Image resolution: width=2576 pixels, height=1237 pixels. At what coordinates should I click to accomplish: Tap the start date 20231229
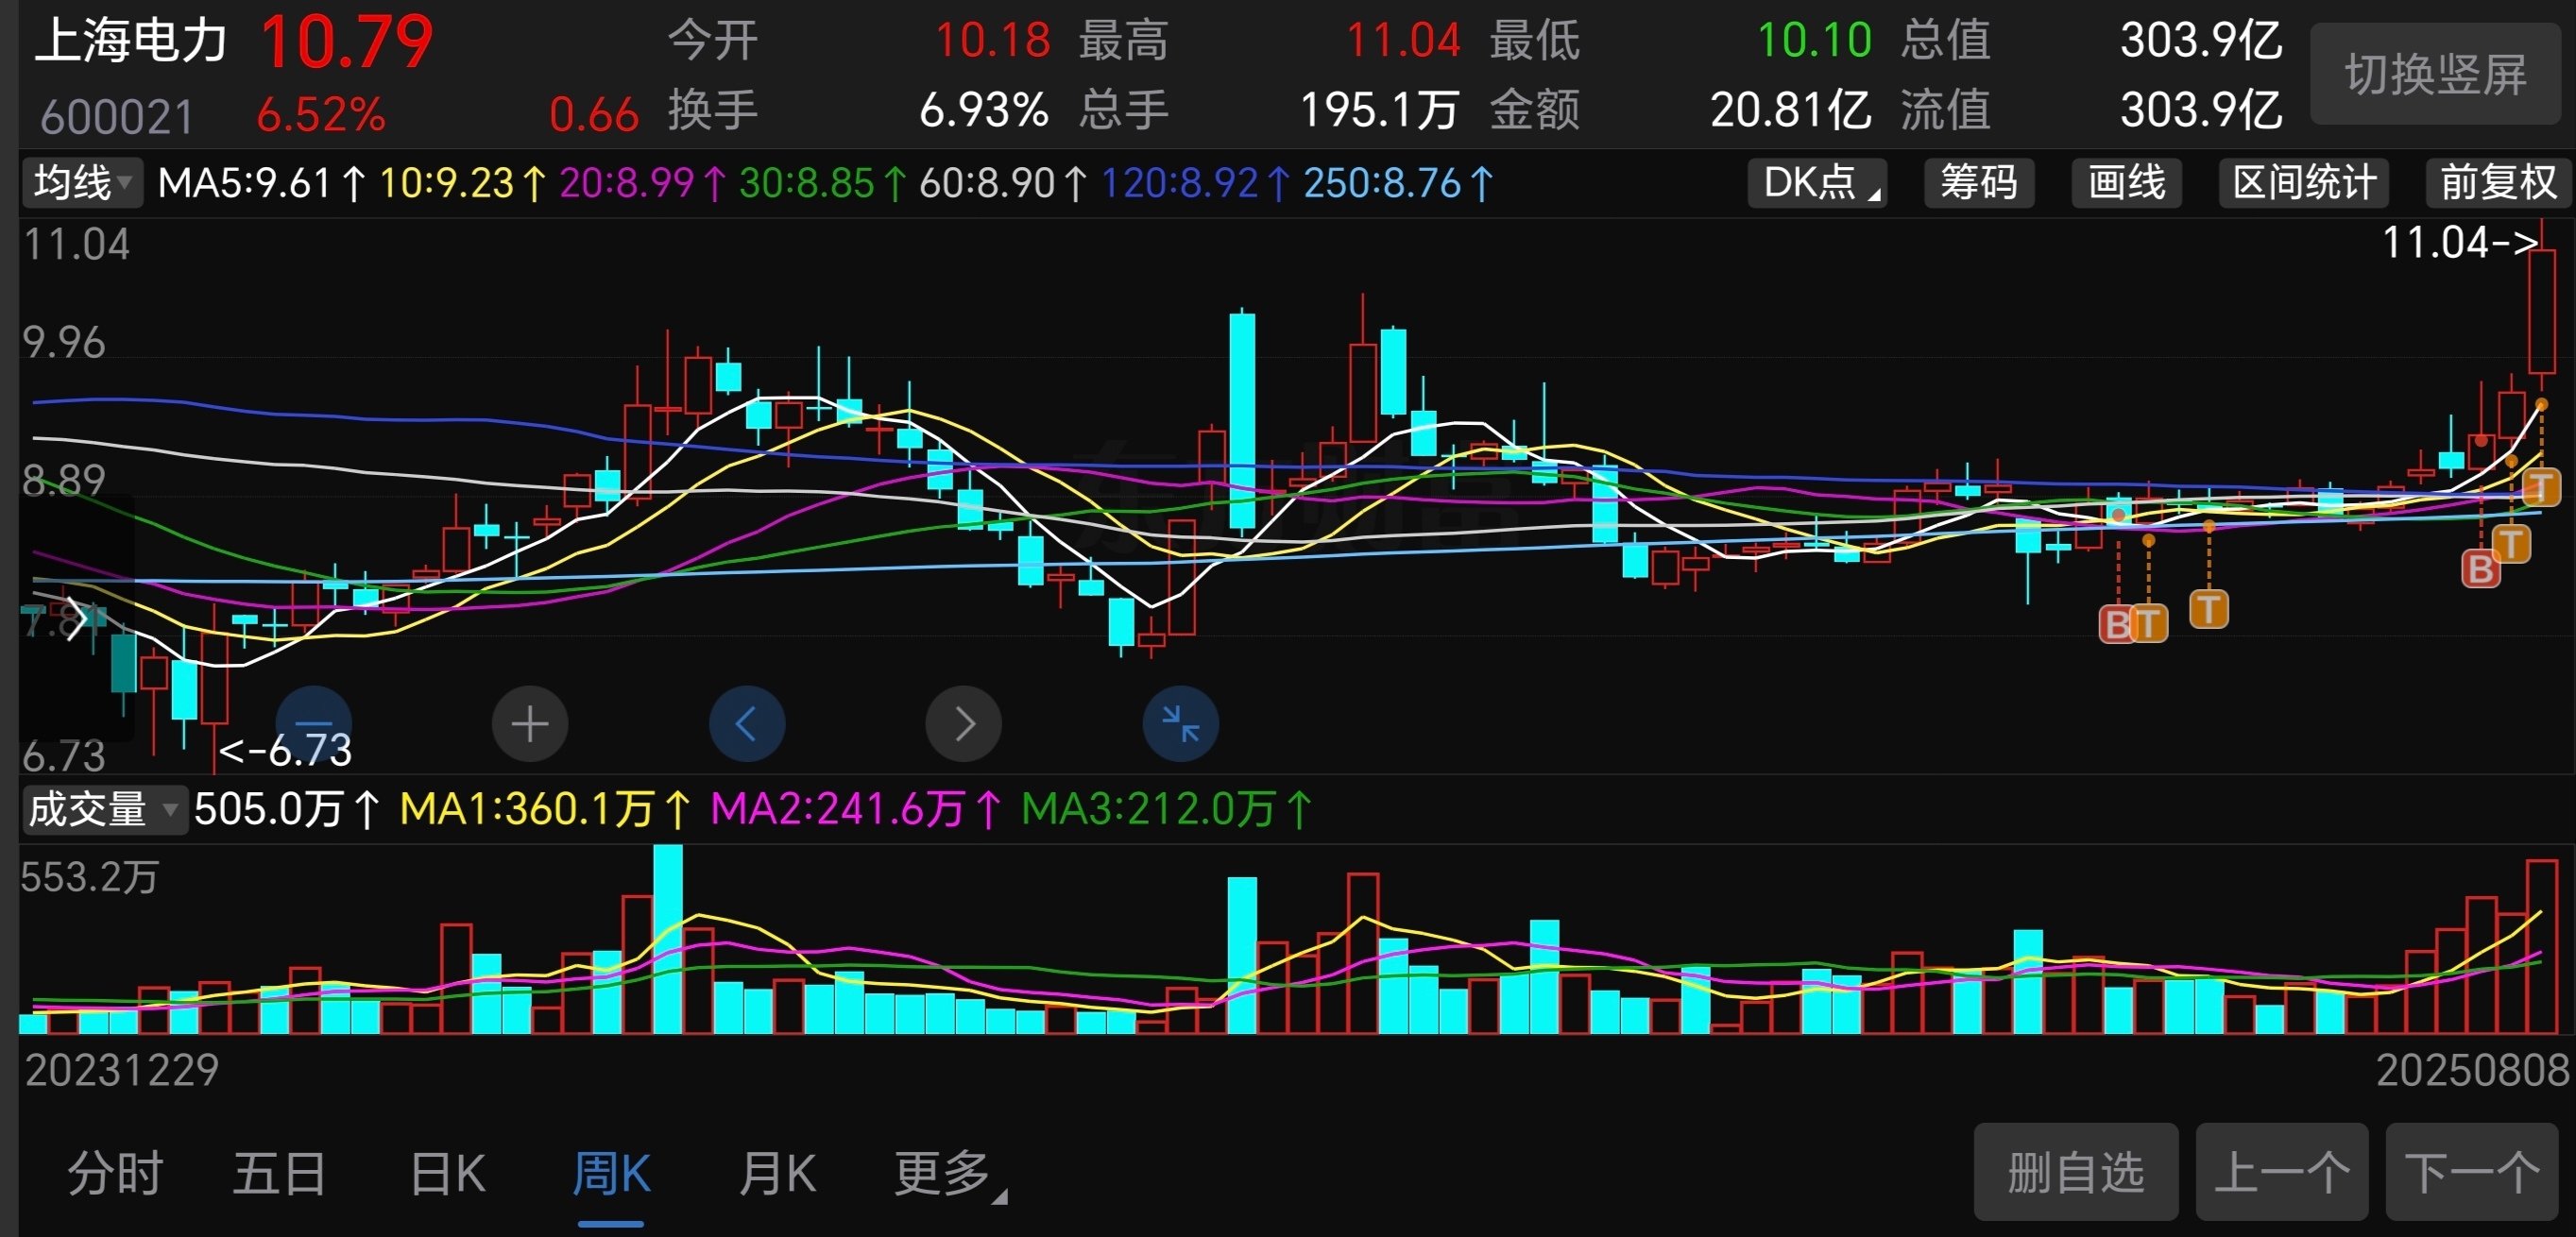122,1070
